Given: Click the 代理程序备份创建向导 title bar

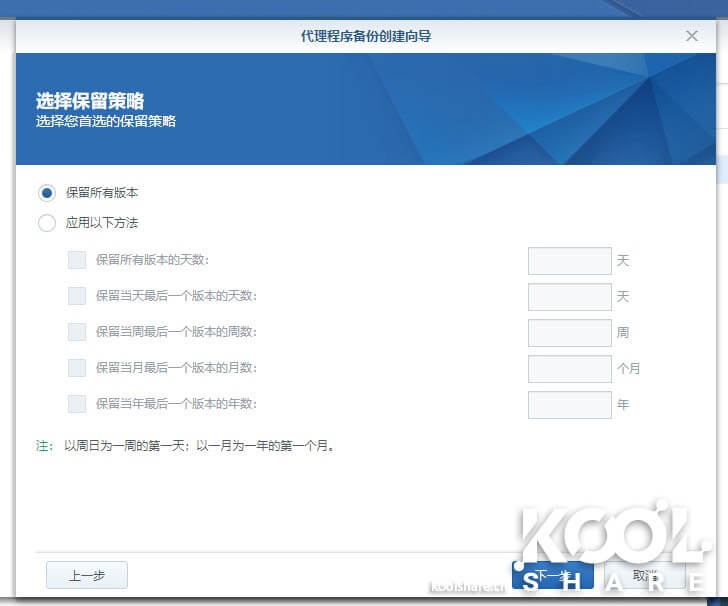Looking at the screenshot, I should point(366,36).
